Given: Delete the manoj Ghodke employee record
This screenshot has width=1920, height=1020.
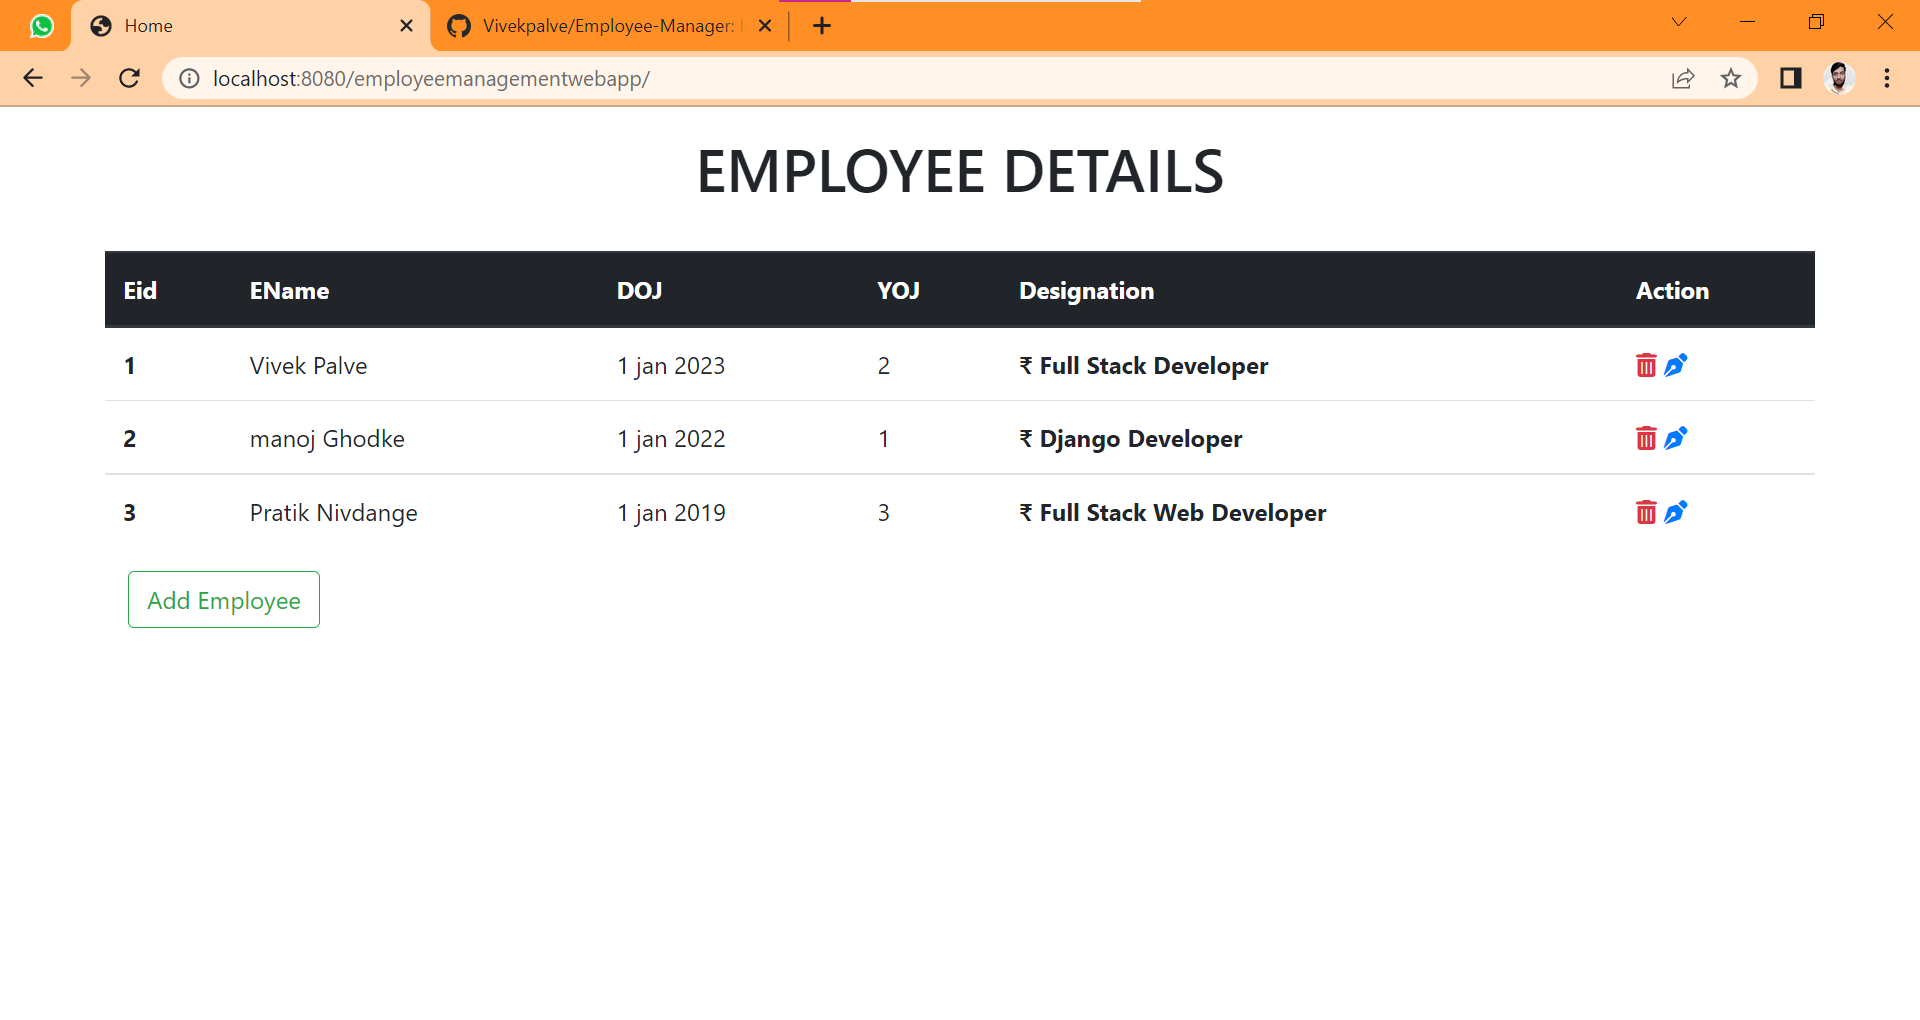Looking at the screenshot, I should pyautogui.click(x=1646, y=438).
